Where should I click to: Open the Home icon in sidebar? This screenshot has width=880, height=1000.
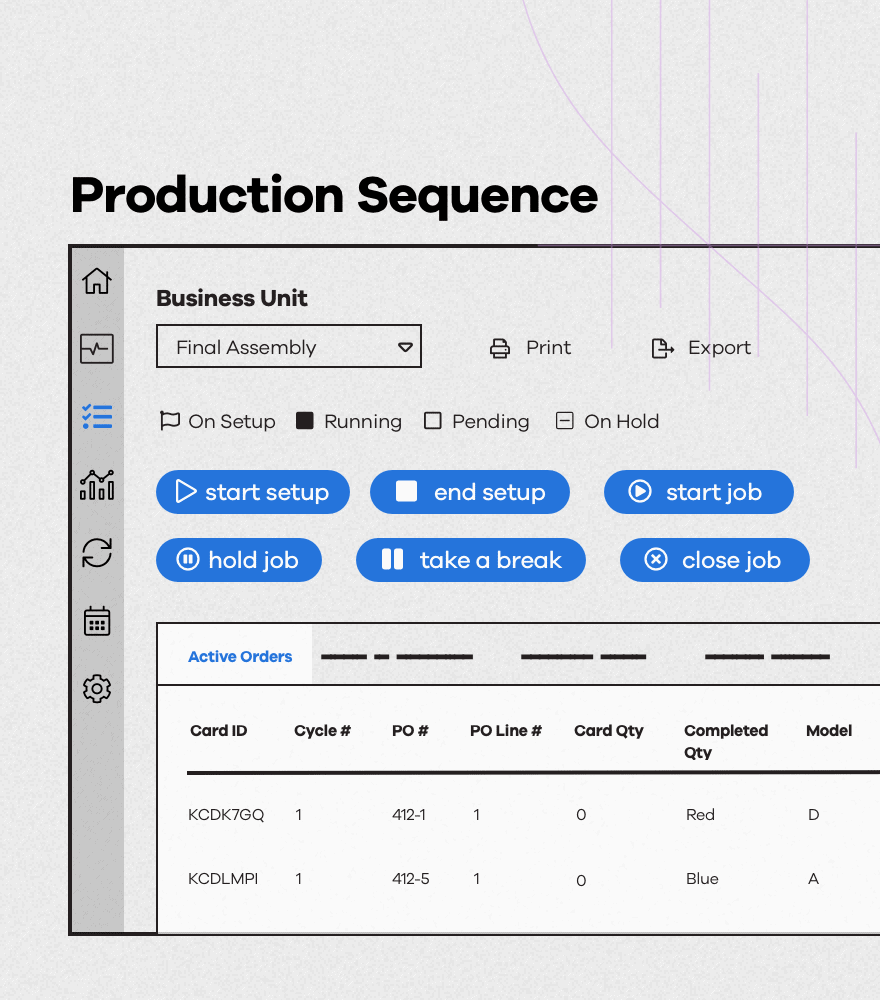click(97, 281)
